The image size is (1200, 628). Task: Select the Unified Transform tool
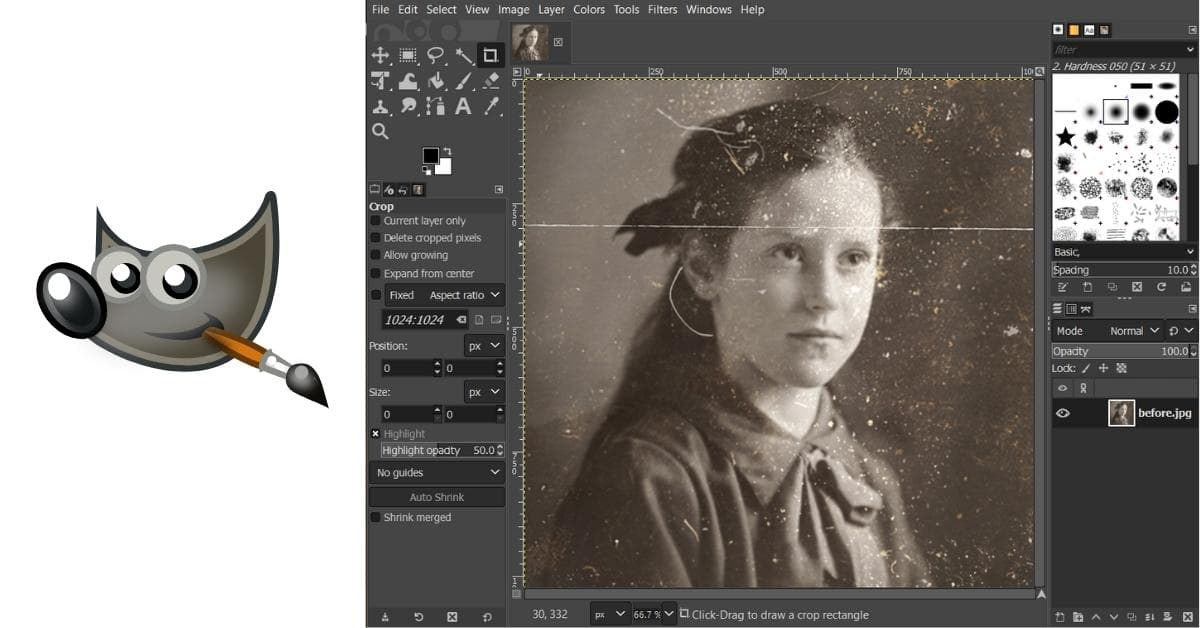coord(380,81)
